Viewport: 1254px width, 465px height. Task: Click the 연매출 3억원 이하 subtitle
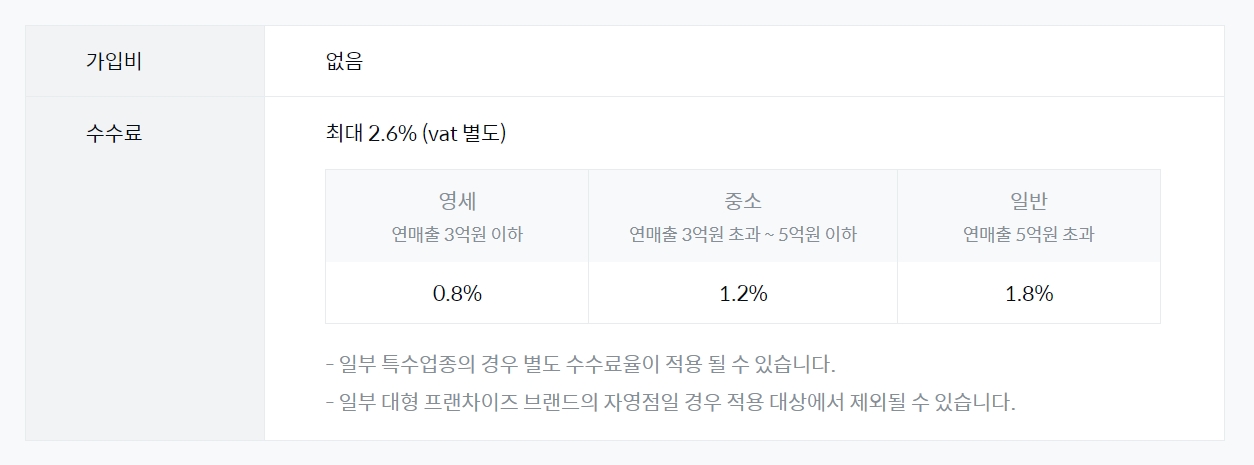click(x=457, y=235)
